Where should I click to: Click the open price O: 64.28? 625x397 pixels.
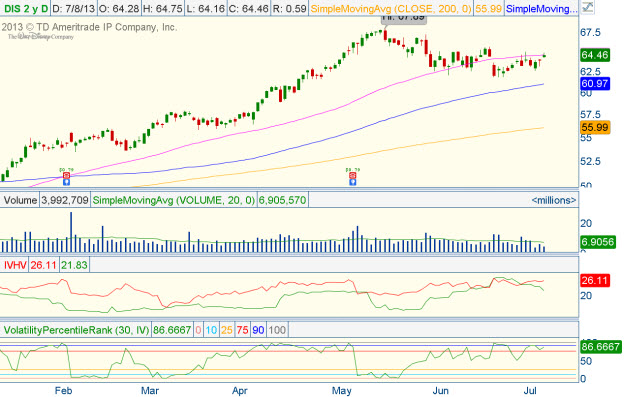[118, 8]
